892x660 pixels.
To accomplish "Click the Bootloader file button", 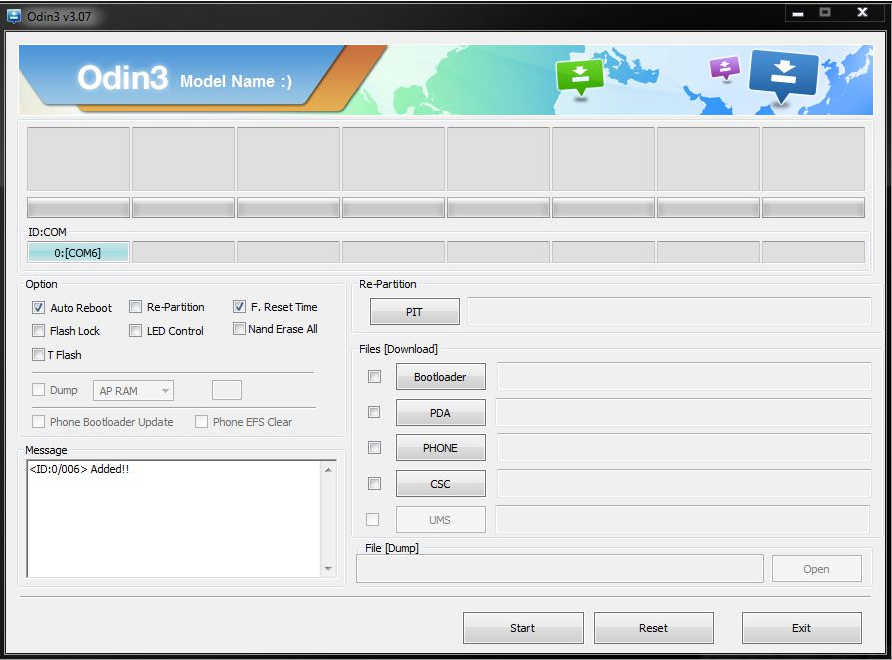I will click(441, 377).
